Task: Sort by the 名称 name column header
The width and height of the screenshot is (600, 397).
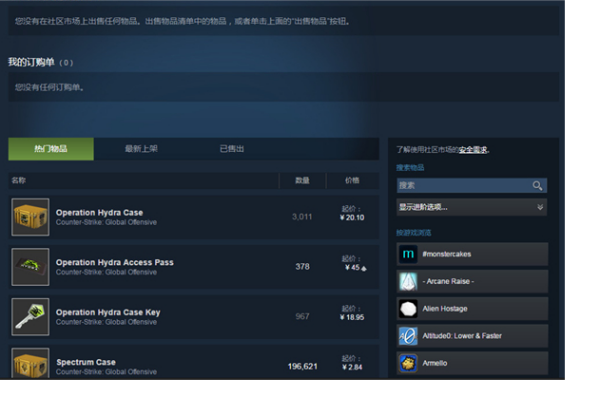Action: pos(19,180)
